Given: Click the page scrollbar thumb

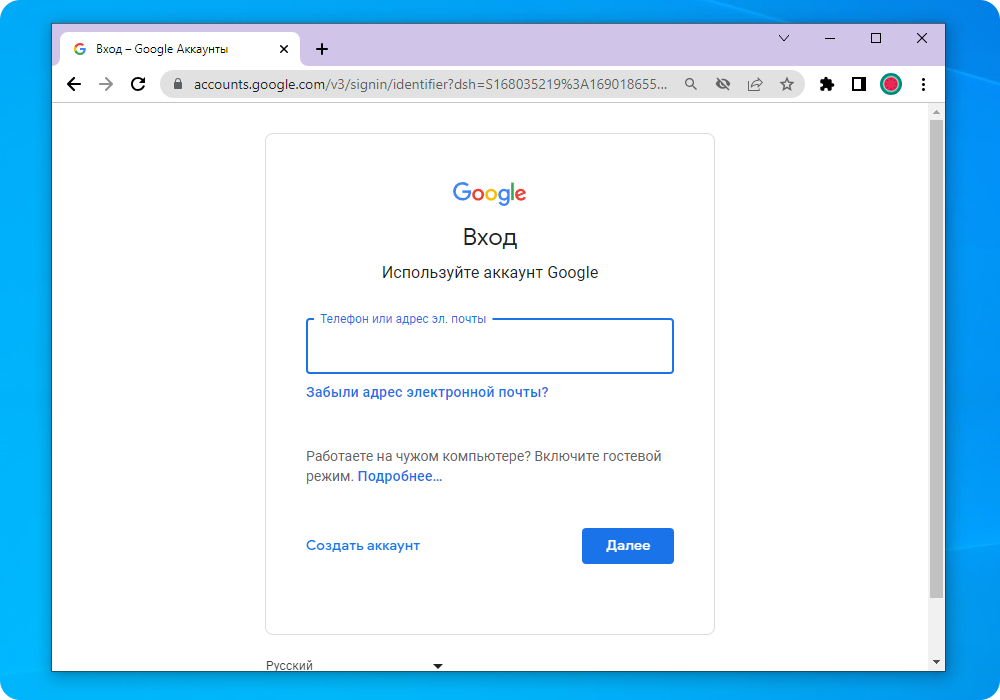Looking at the screenshot, I should click(936, 358).
